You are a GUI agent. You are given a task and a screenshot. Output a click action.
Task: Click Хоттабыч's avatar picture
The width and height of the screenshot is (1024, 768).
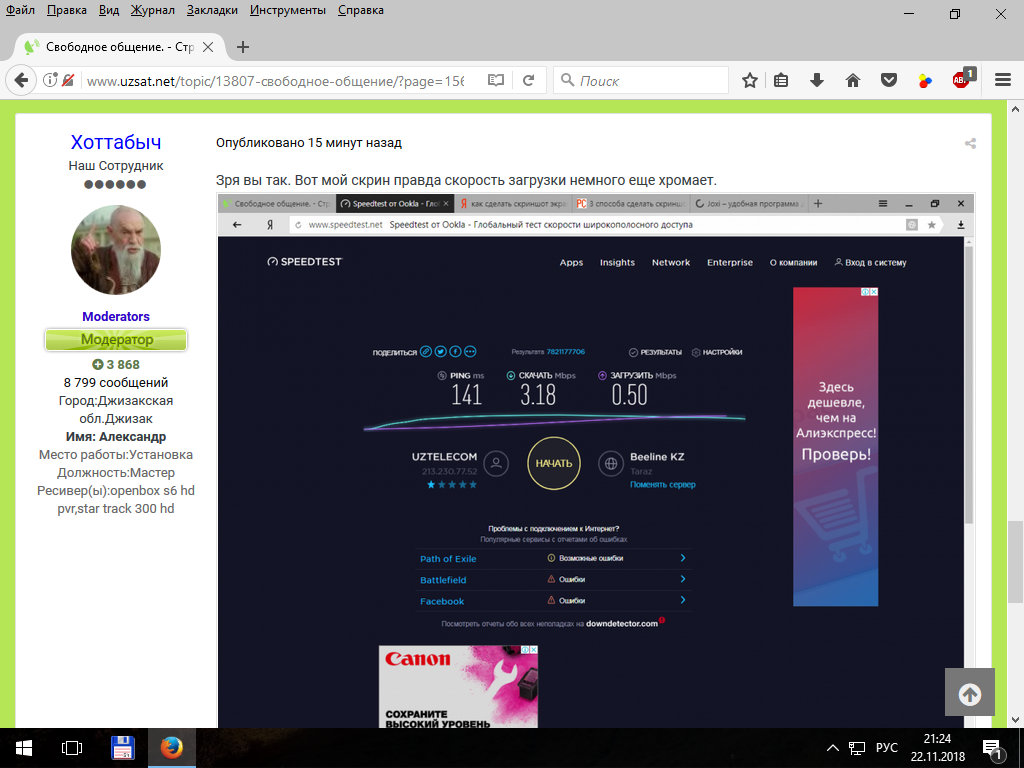click(x=116, y=250)
